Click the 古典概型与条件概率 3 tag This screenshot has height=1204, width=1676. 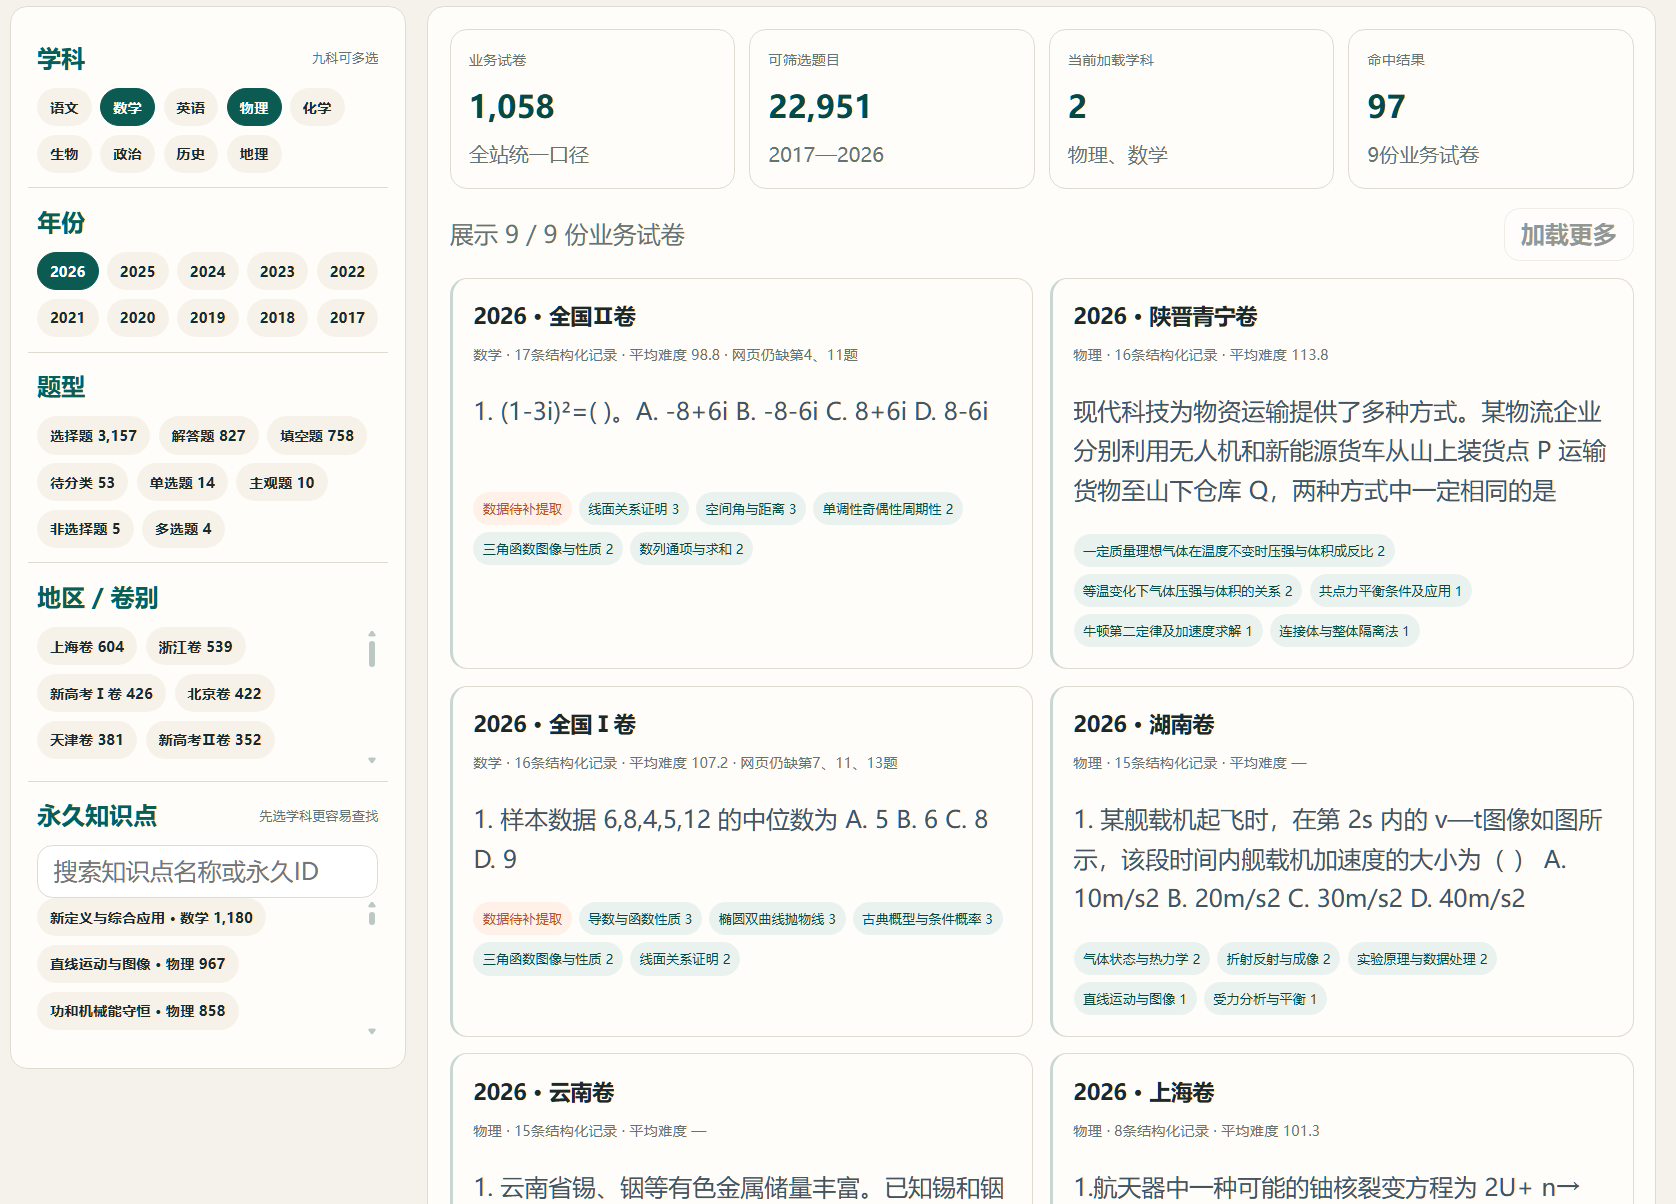(927, 919)
